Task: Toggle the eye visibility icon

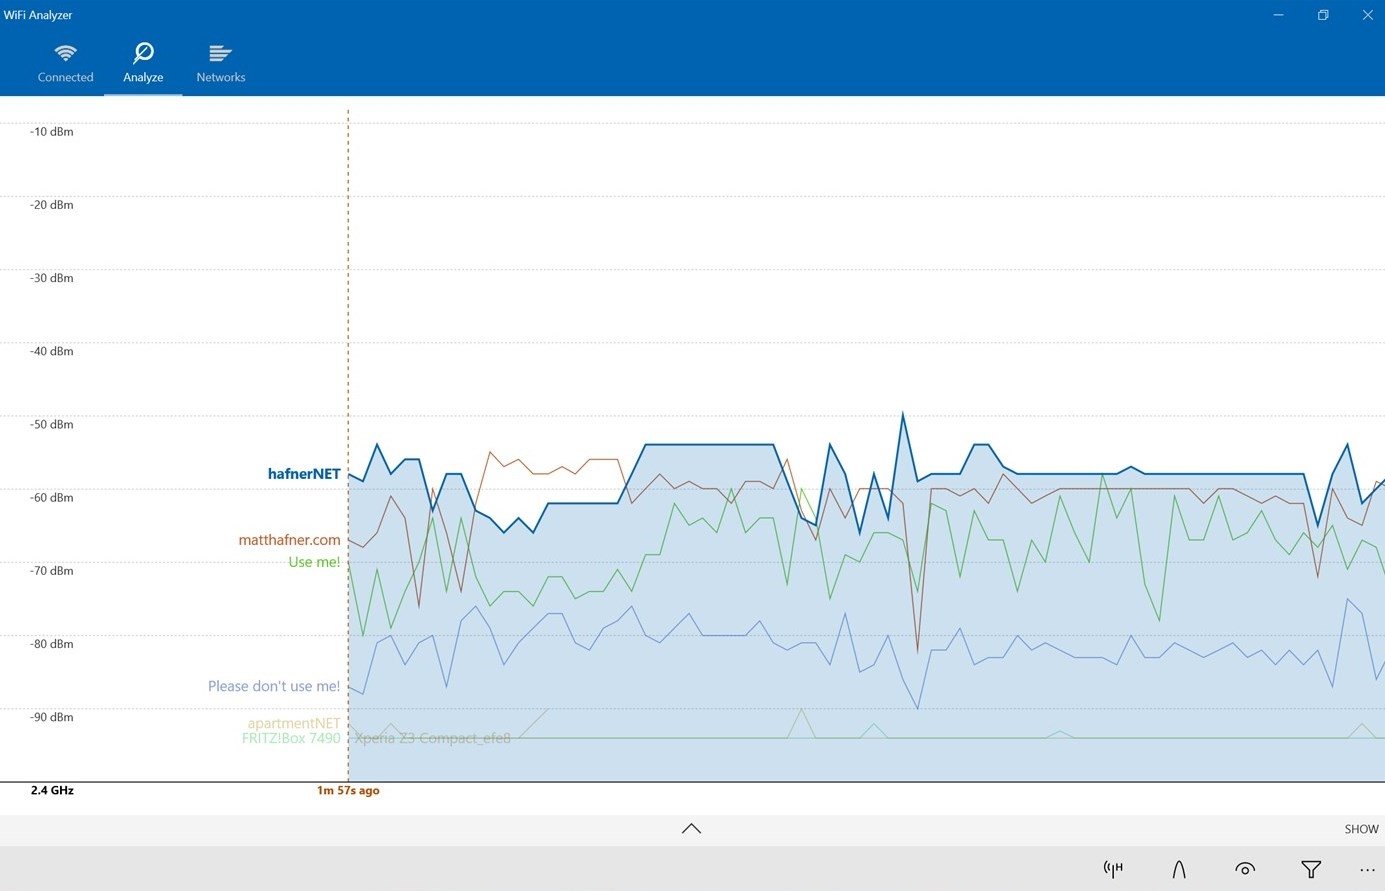Action: (1245, 869)
